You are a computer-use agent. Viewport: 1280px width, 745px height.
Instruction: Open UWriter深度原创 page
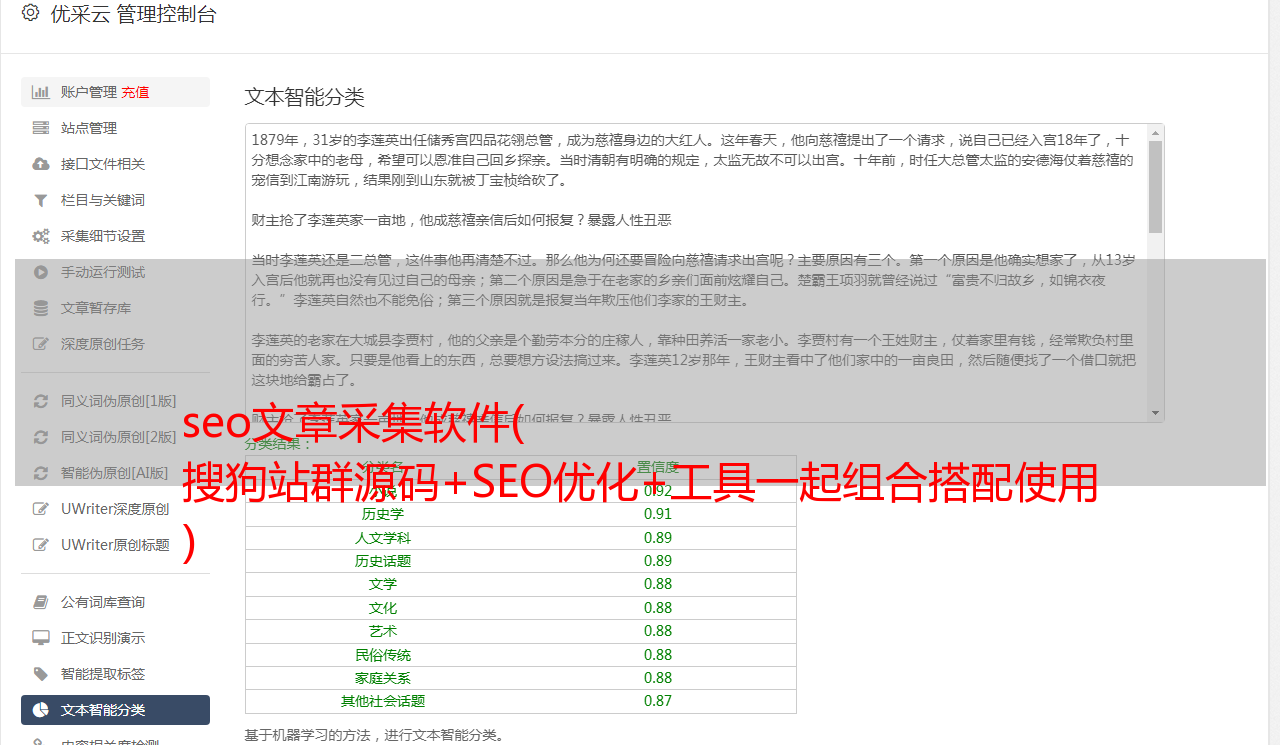(115, 509)
